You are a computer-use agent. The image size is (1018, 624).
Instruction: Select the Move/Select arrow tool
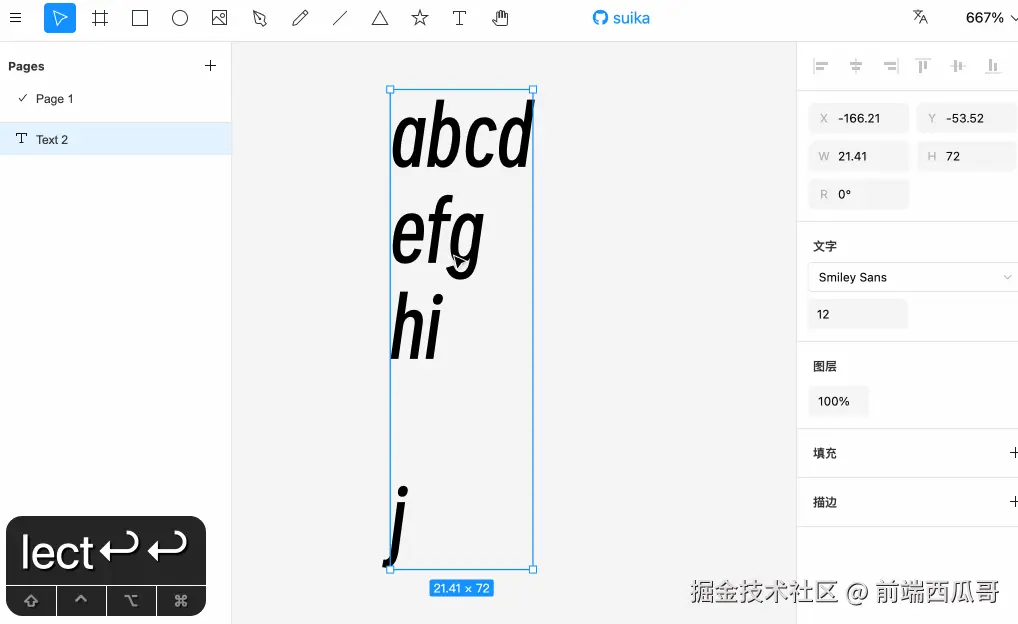tap(60, 18)
